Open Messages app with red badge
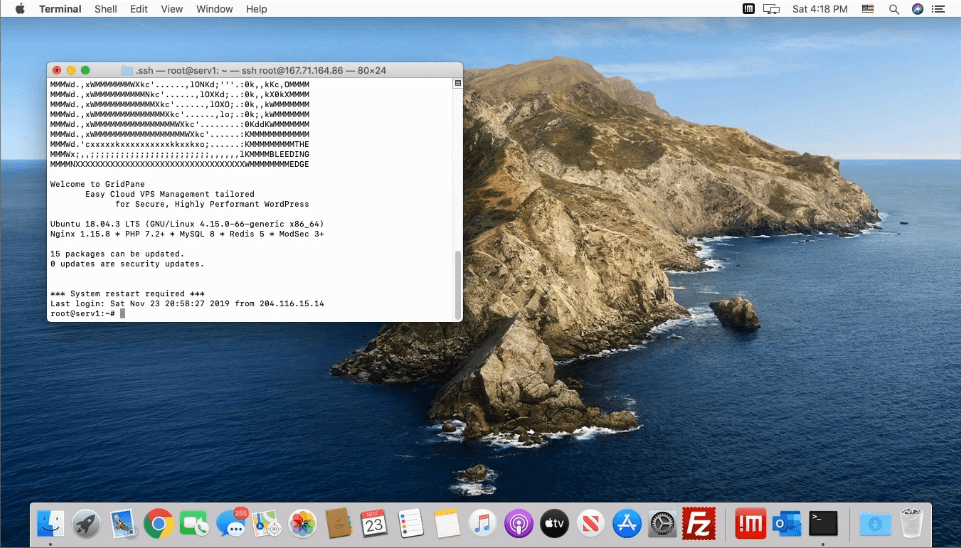Screen dimensions: 961x548 (x=231, y=524)
